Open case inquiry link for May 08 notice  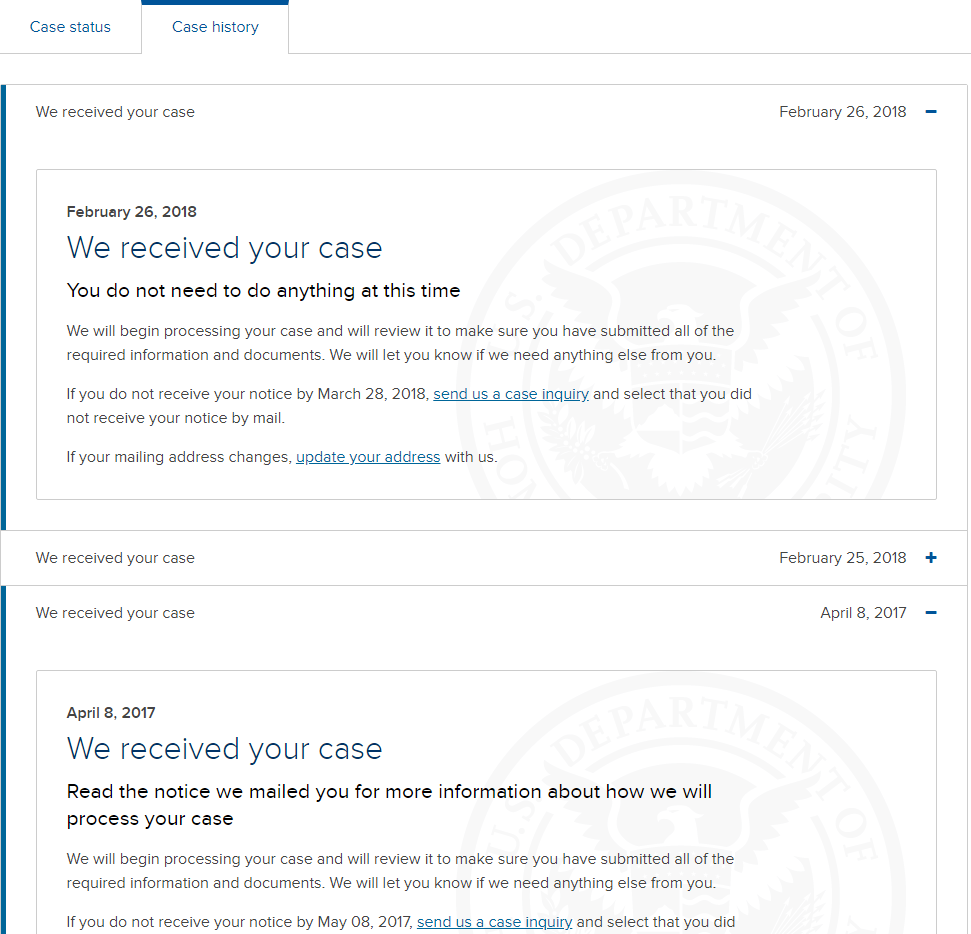494,922
